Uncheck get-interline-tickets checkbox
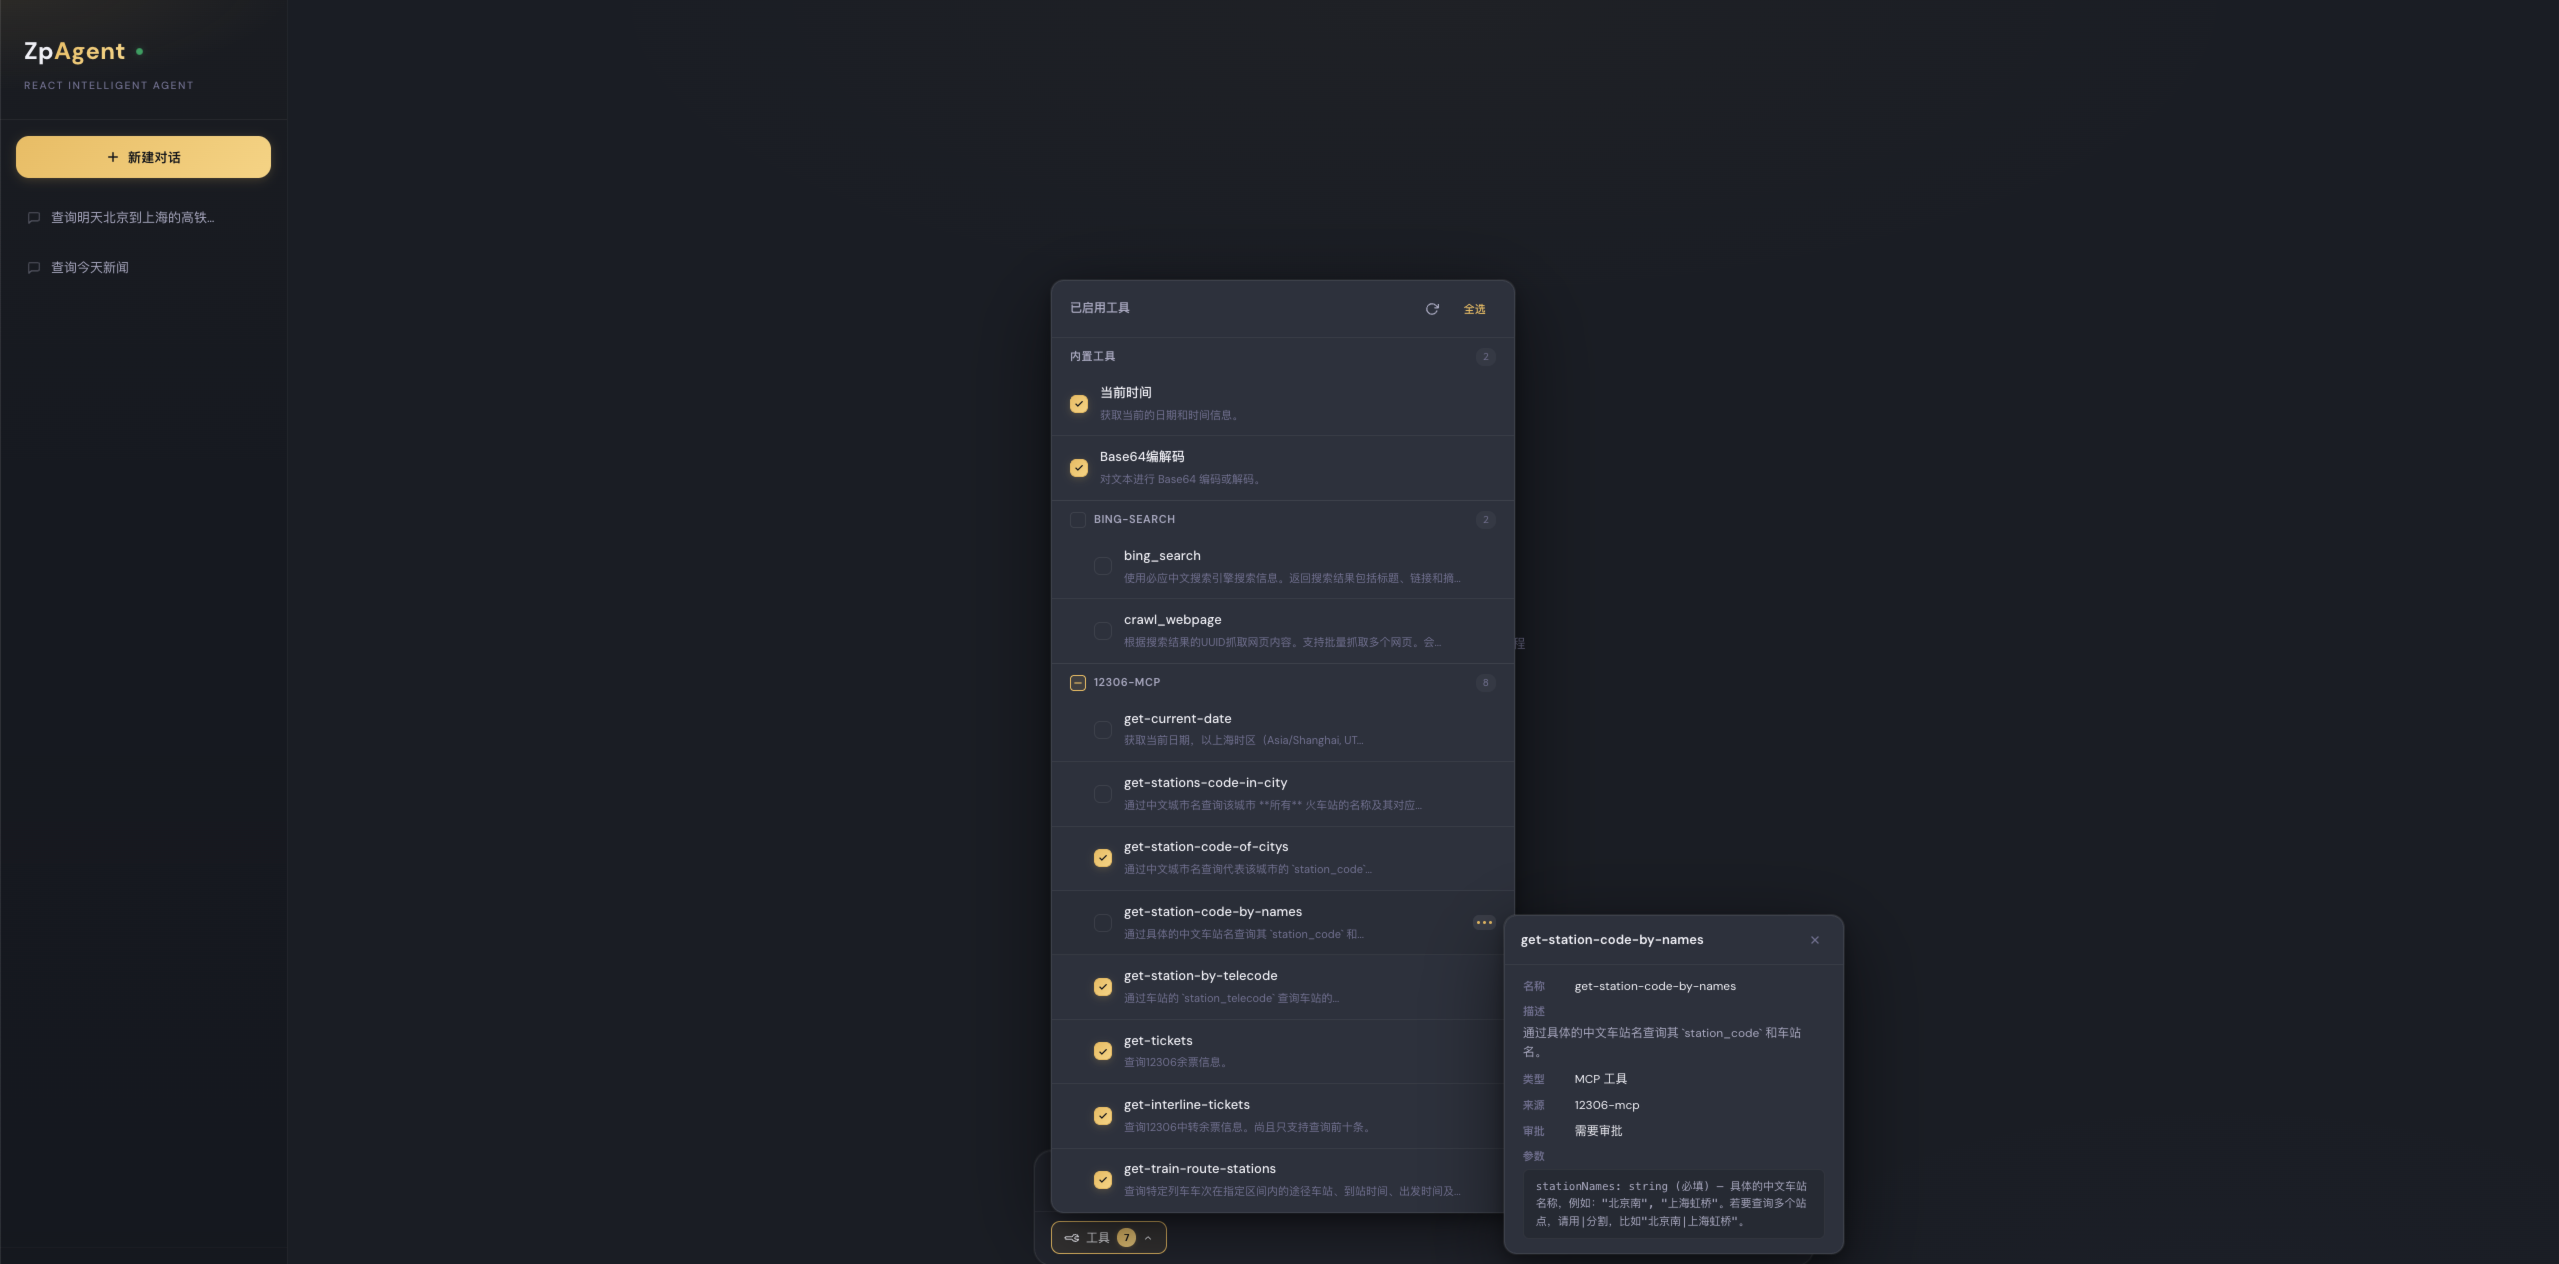 1102,1116
